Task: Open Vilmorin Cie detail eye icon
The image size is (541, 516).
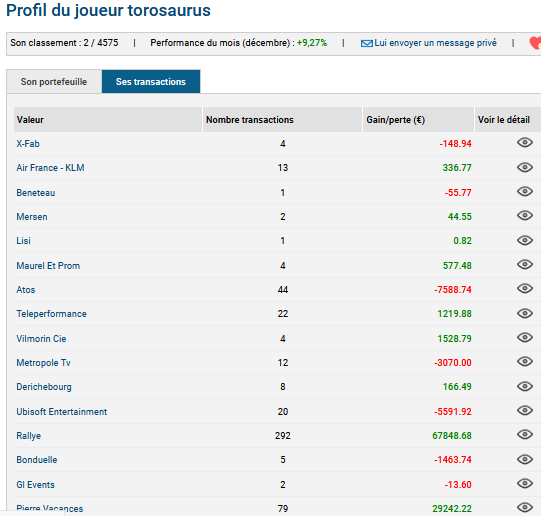Action: 525,337
